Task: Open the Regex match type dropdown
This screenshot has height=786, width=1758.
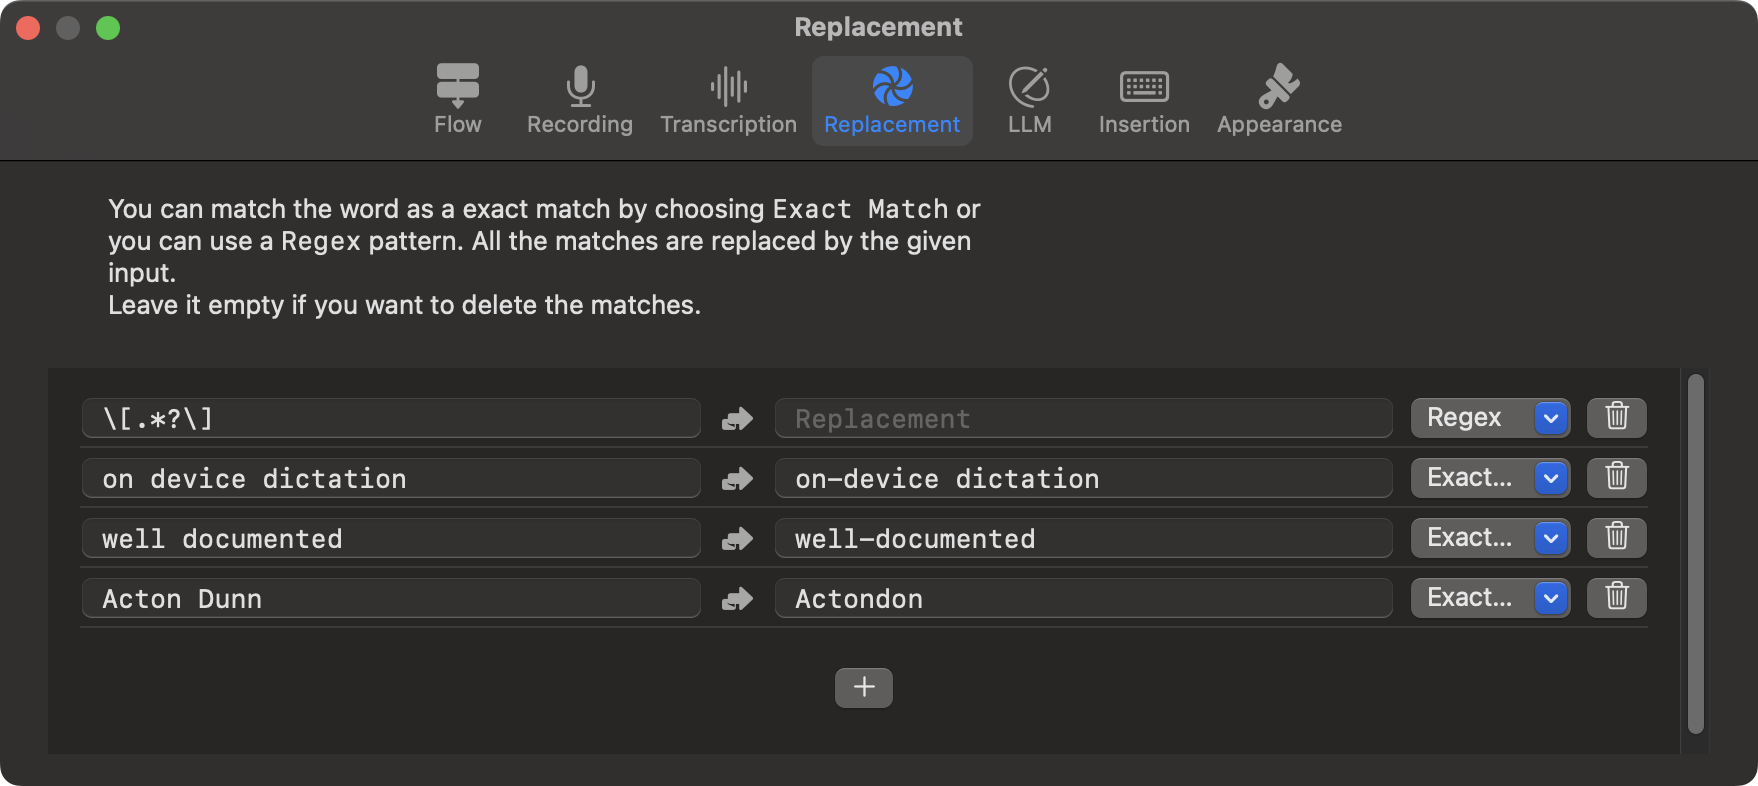Action: tap(1490, 417)
